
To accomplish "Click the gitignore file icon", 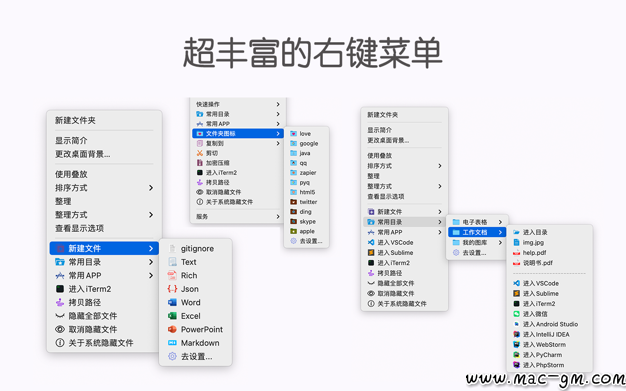I will 172,249.
